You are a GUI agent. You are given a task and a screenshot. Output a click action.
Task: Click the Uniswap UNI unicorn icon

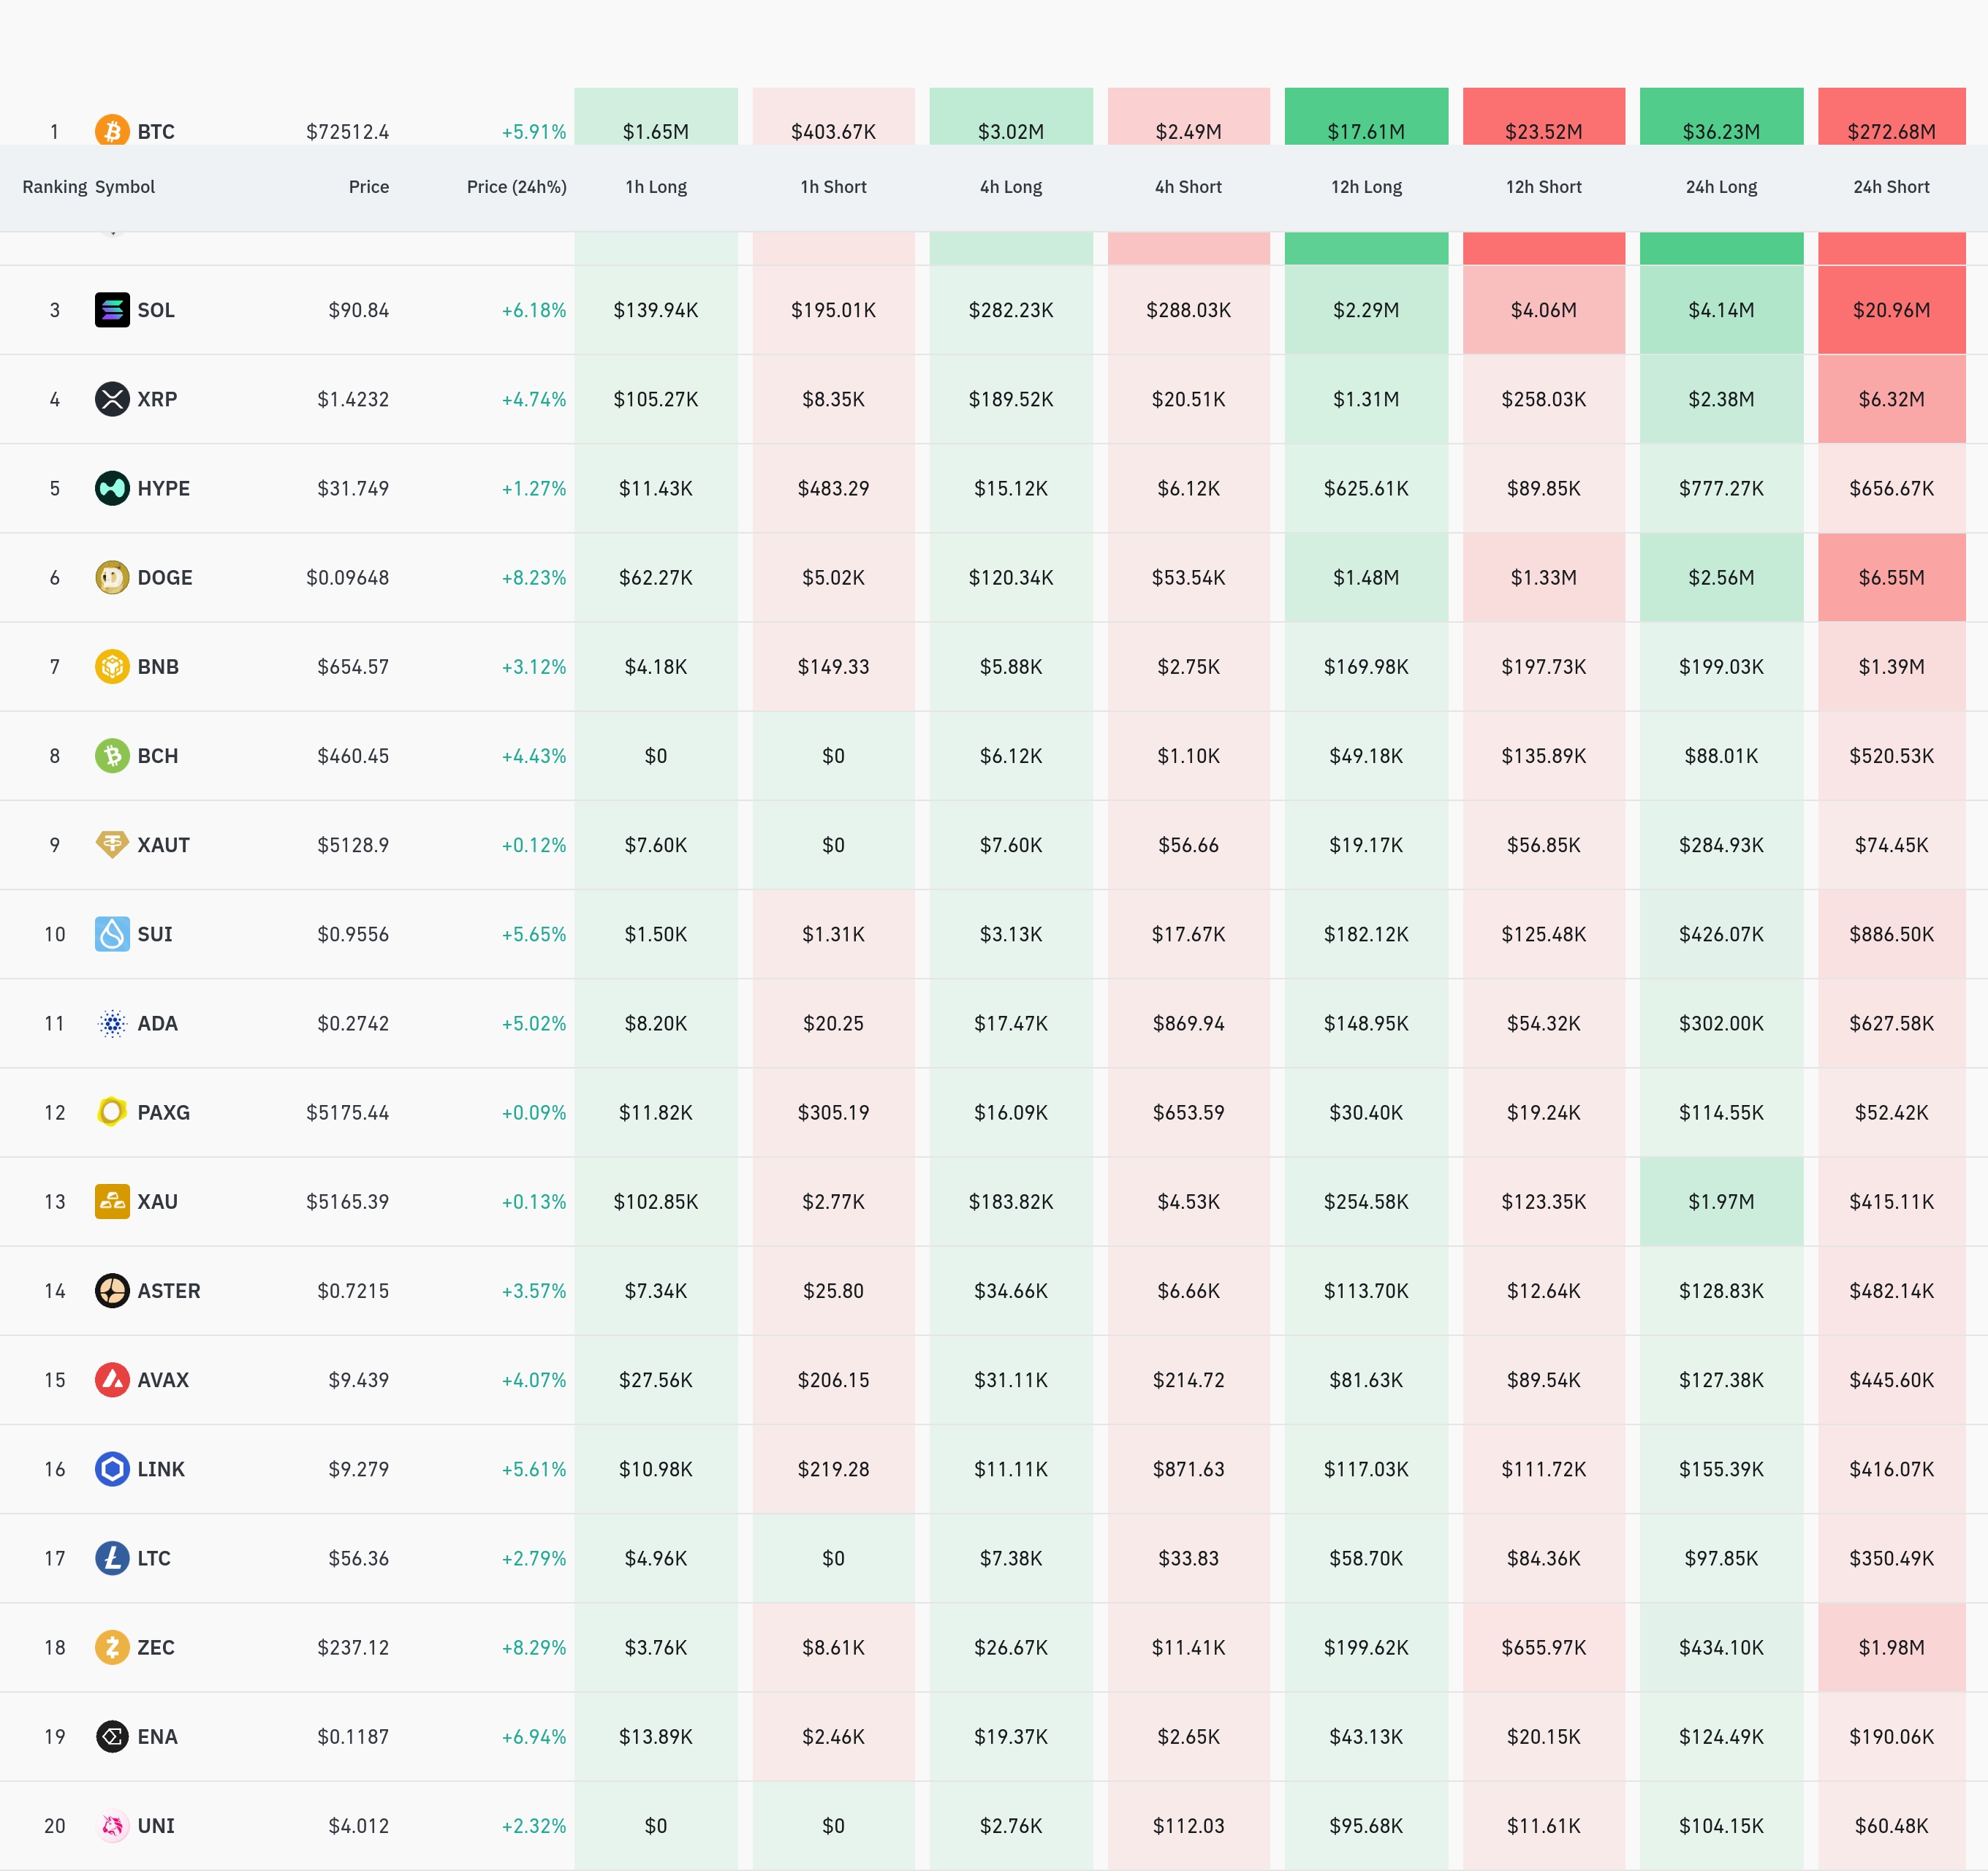[x=112, y=1826]
